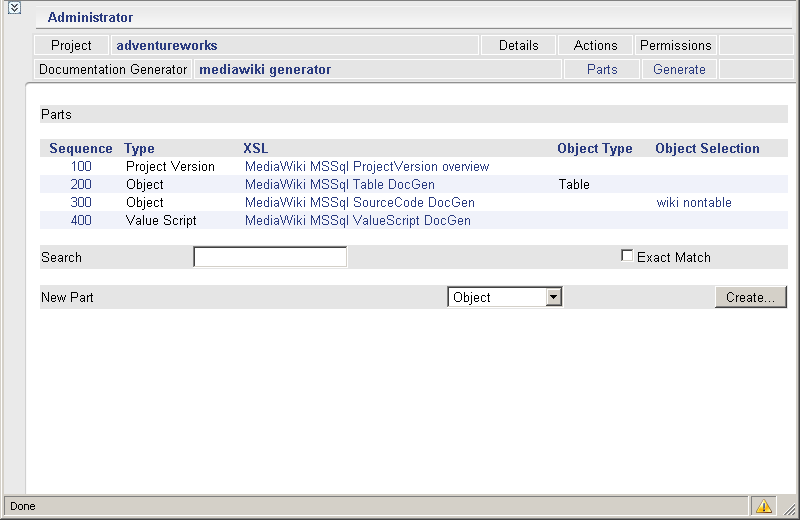Click the Parts section heading
800x520 pixels.
pos(56,114)
